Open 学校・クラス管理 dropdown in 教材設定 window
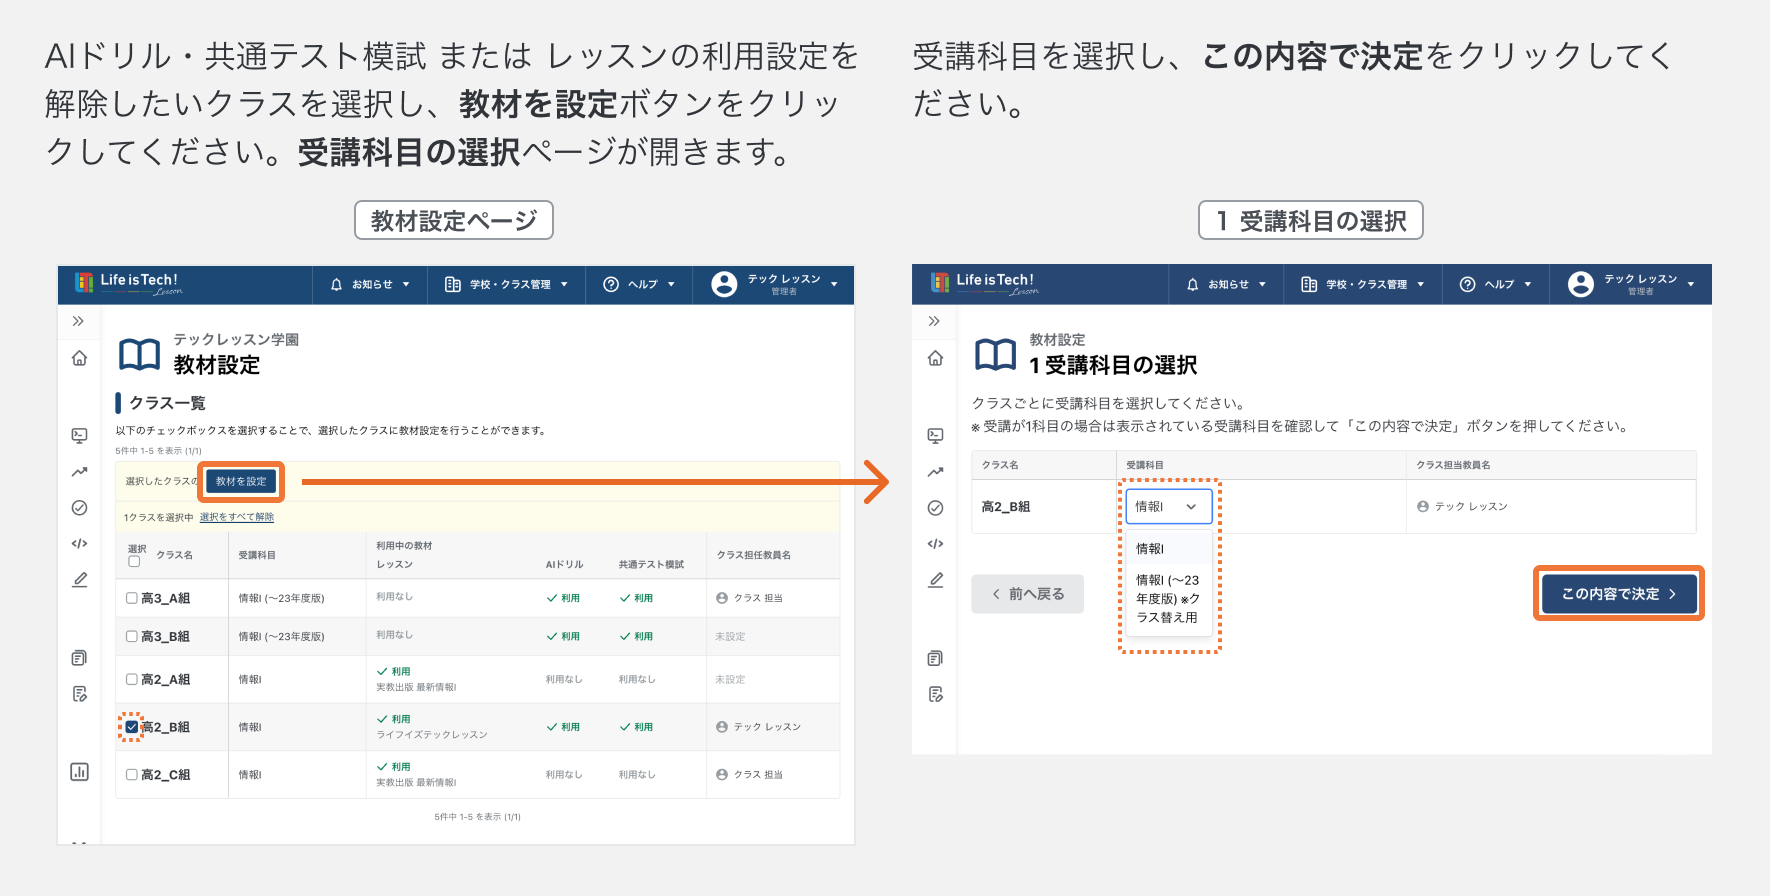Viewport: 1770px width, 896px height. (x=506, y=285)
